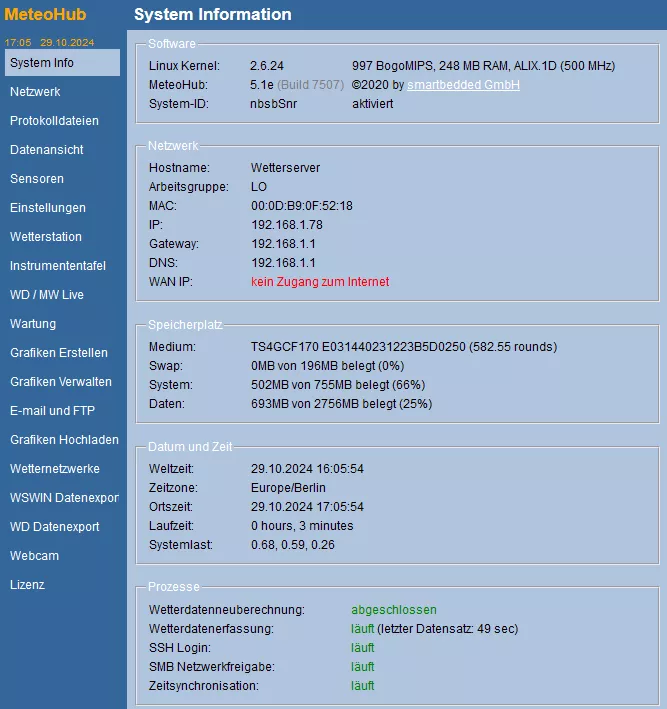667x709 pixels.
Task: Open the Webcam page
Action: coord(34,555)
